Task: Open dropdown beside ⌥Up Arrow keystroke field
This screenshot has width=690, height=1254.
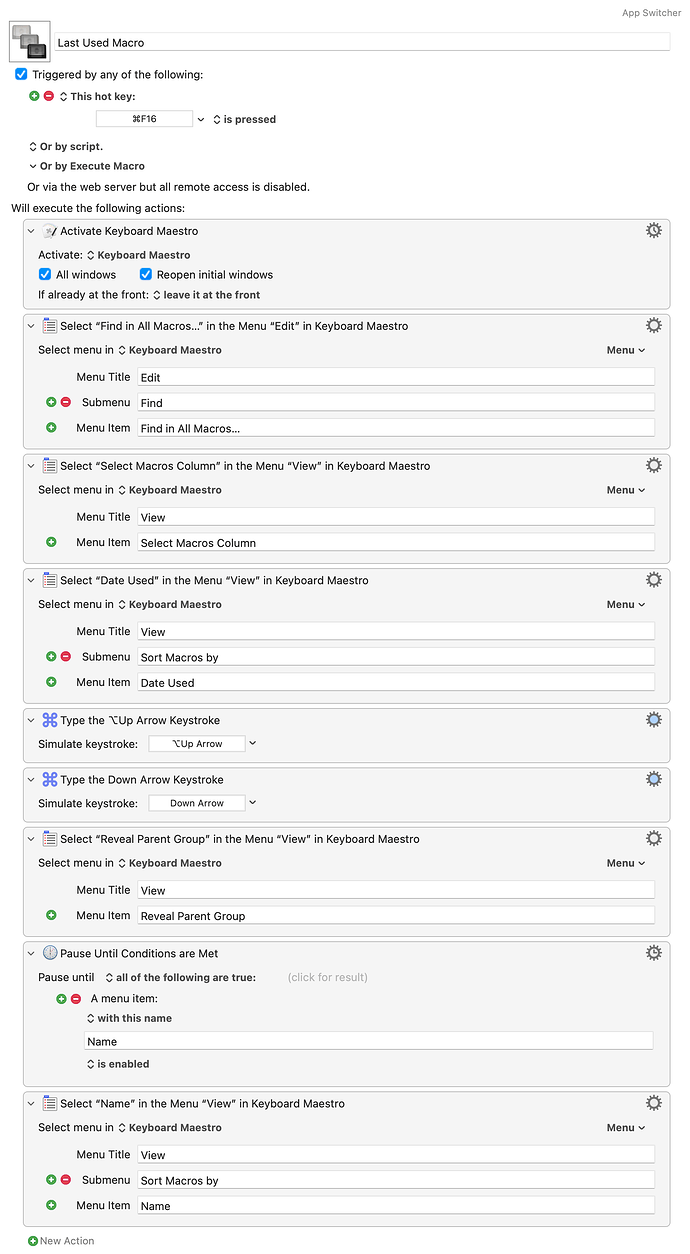Action: 253,743
